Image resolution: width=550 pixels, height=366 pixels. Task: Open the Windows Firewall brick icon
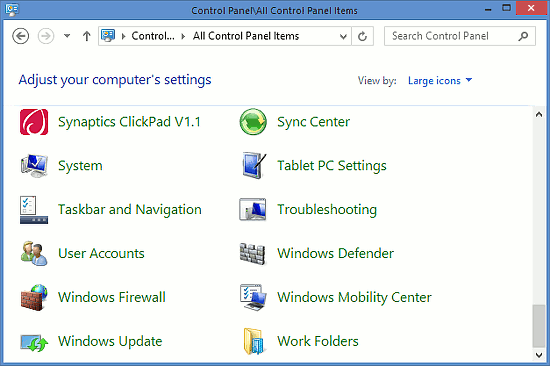(x=34, y=297)
